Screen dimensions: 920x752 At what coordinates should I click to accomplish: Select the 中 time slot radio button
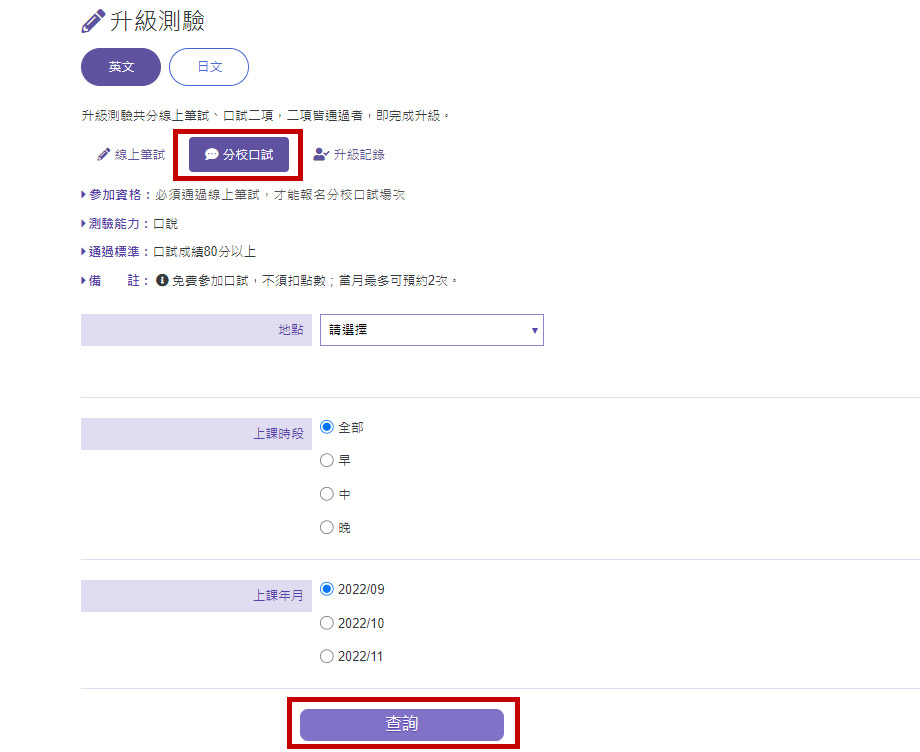[327, 494]
